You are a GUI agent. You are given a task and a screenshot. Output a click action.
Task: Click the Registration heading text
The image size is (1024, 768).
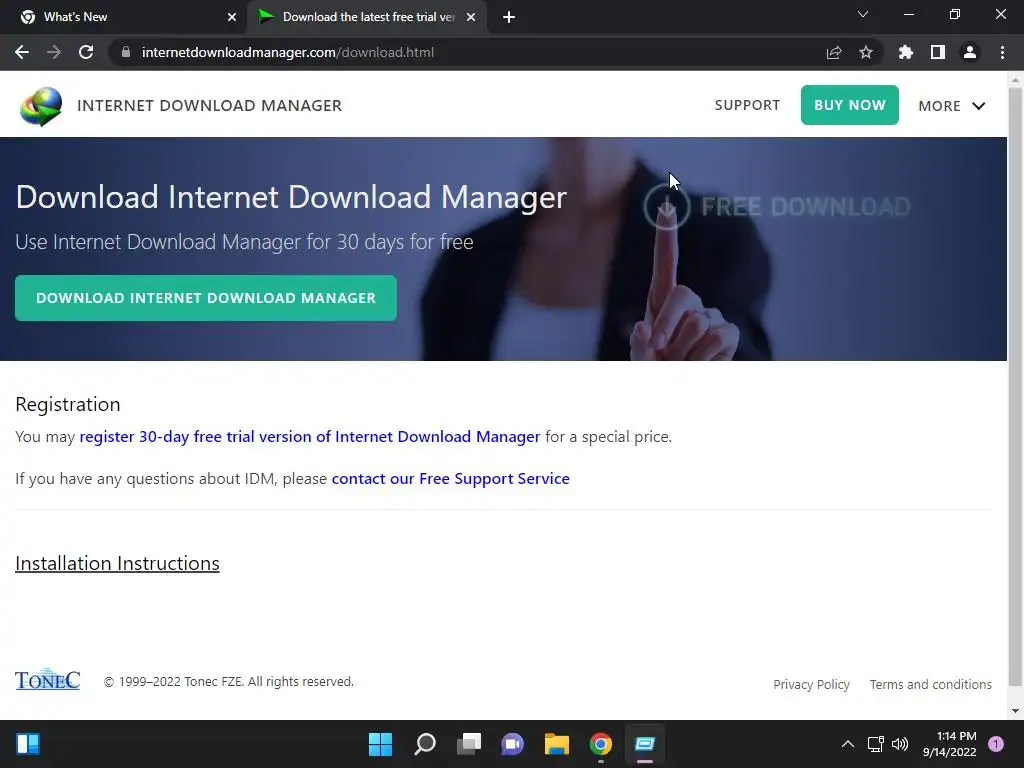click(x=68, y=404)
